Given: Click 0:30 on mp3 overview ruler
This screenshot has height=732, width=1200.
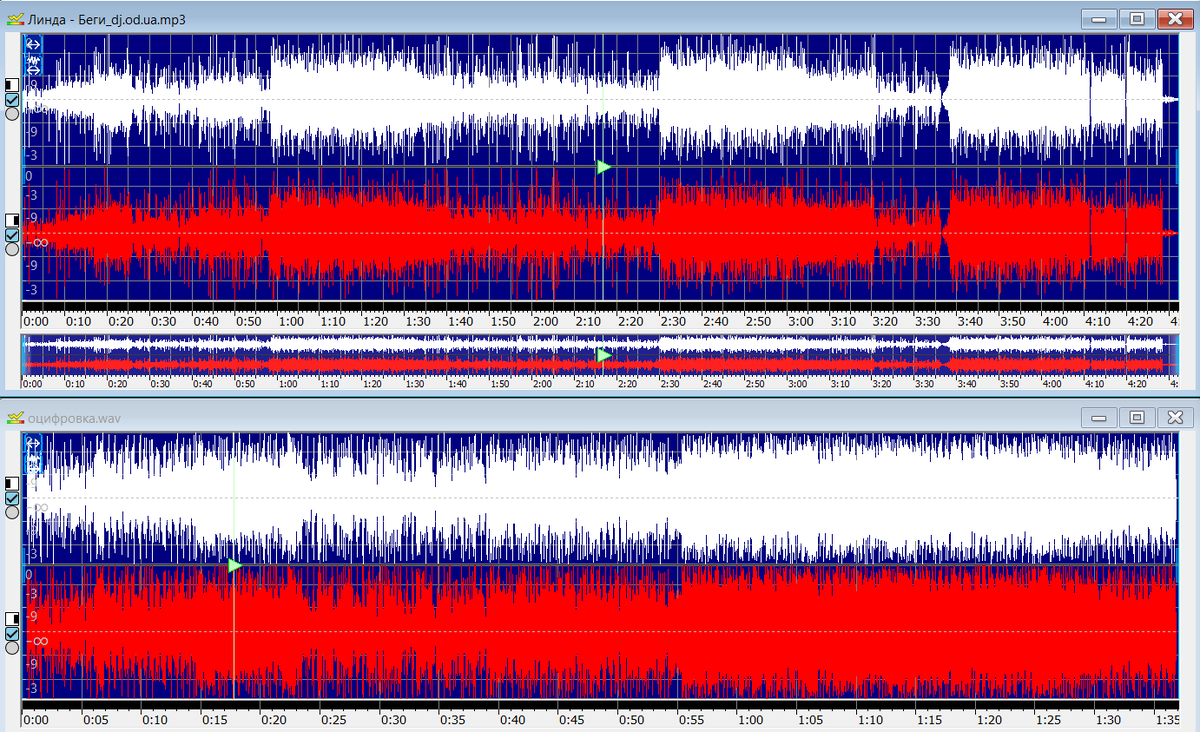Looking at the screenshot, I should (x=160, y=384).
